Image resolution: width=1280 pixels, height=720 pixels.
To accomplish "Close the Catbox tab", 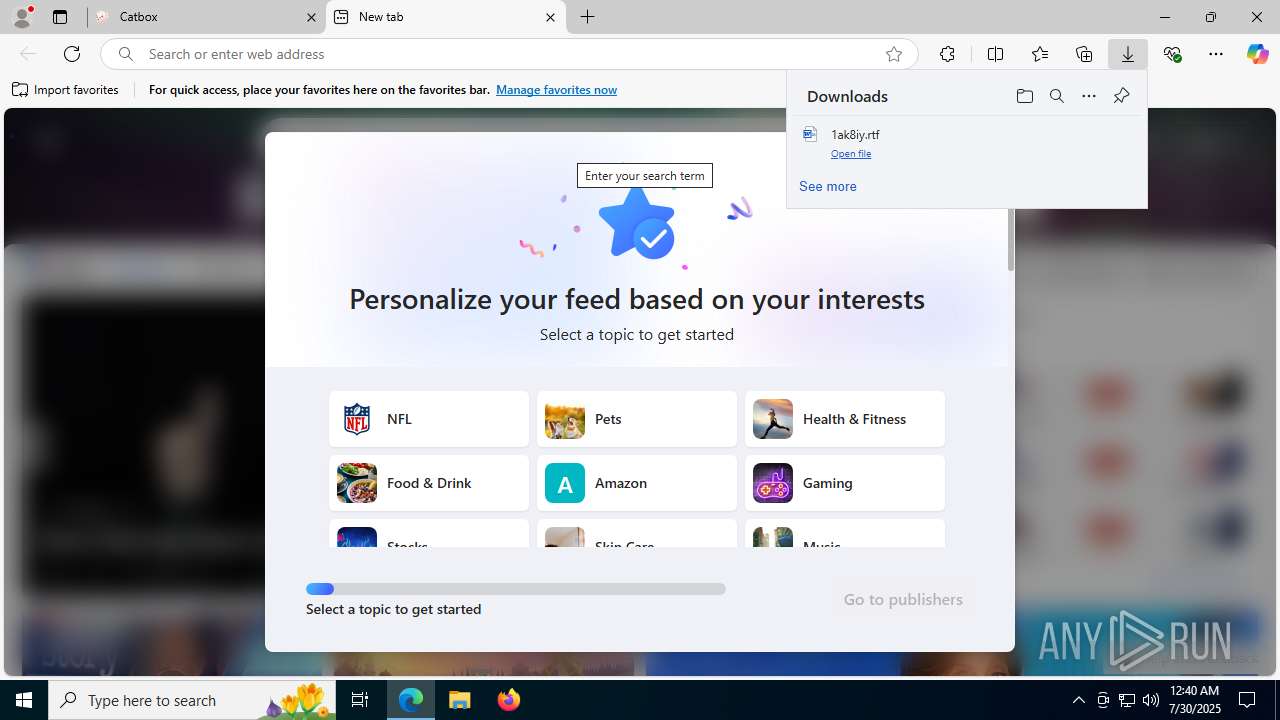I will pos(311,17).
